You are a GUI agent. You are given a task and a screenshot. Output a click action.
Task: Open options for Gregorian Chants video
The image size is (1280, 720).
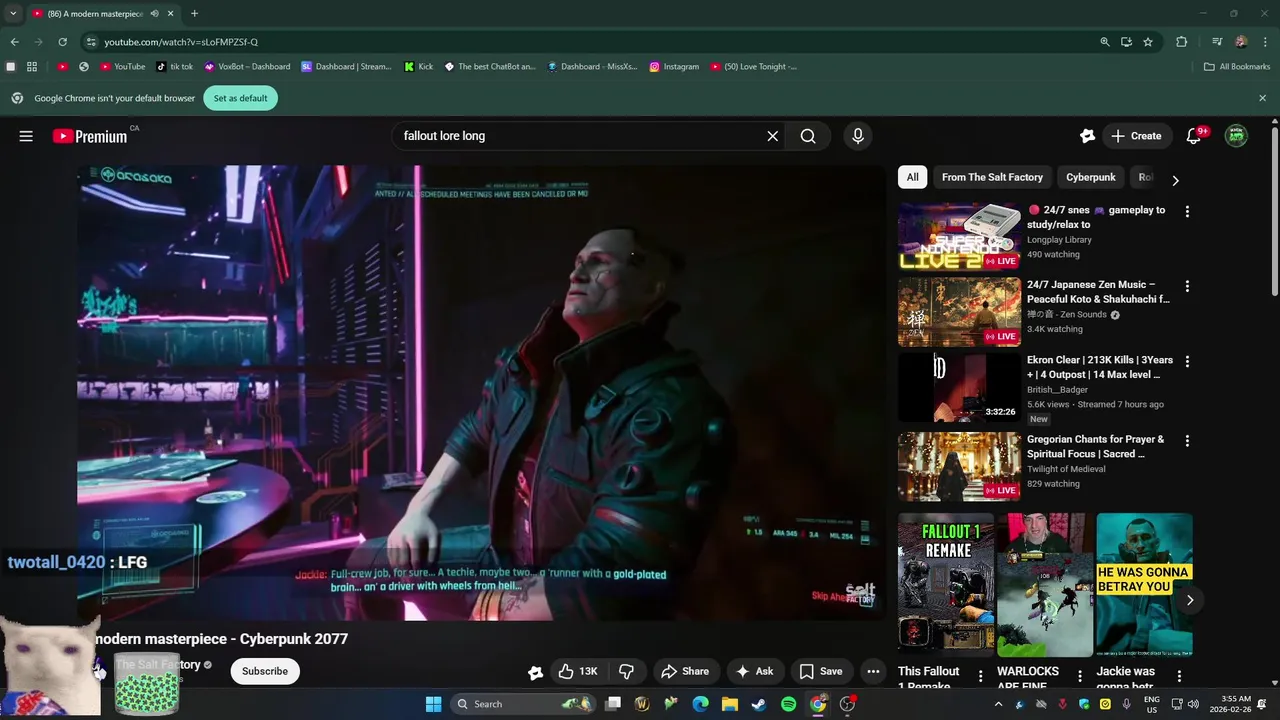[1187, 441]
